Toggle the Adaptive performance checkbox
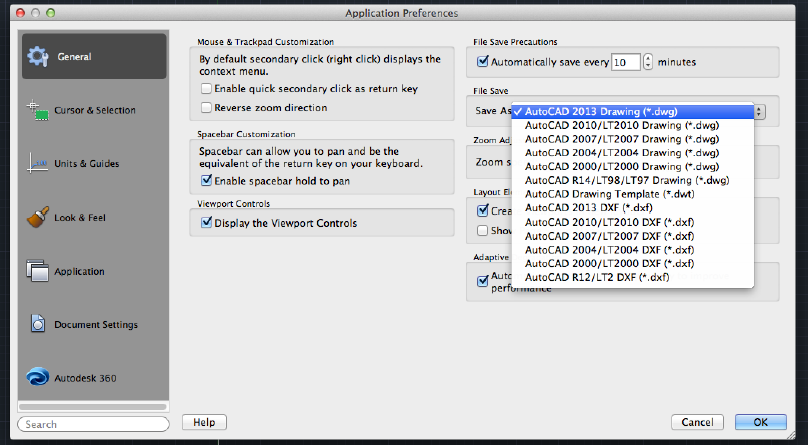Screen dimensions: 808x445 (482, 281)
